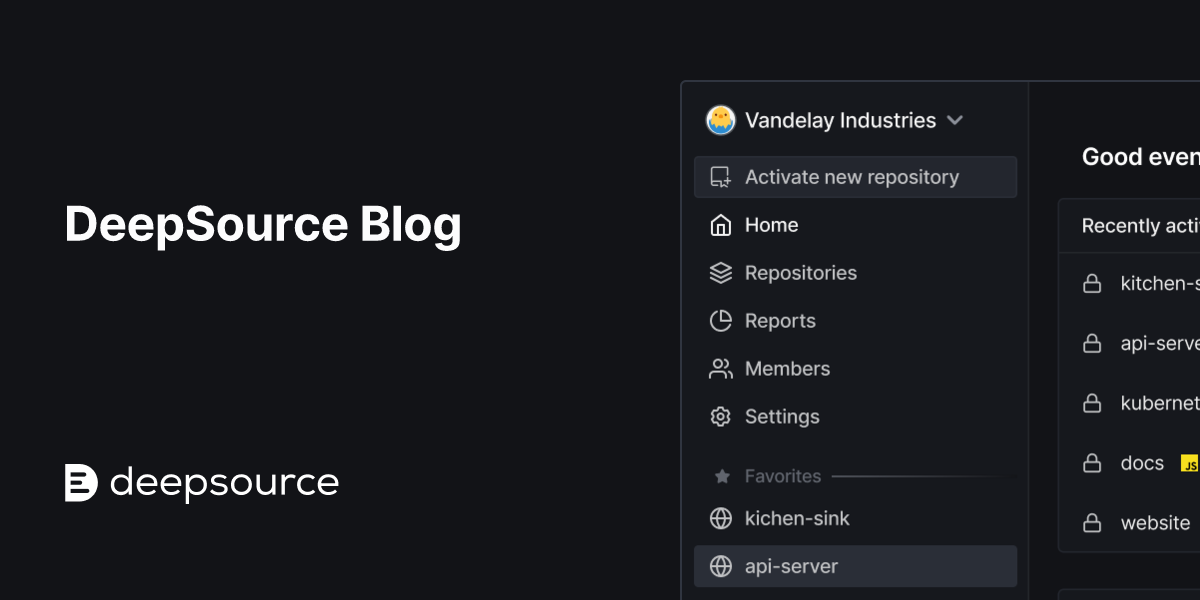This screenshot has width=1200, height=600.
Task: Click the Members people icon
Action: coord(720,368)
